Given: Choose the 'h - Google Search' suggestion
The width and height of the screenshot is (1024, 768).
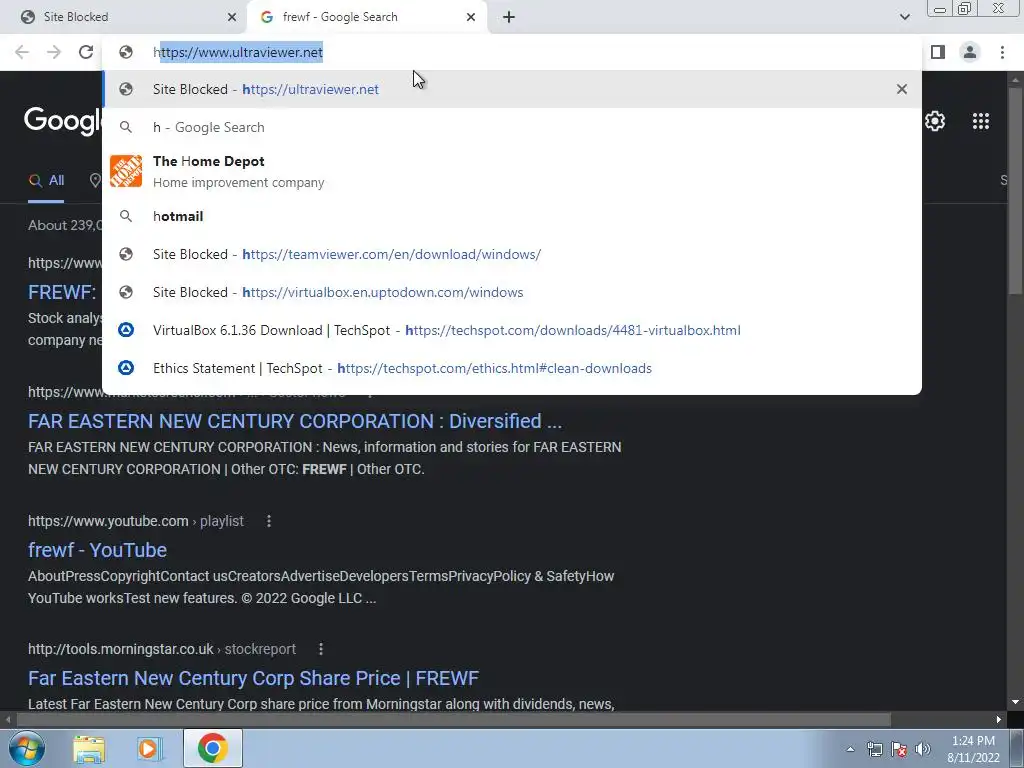Looking at the screenshot, I should 512,127.
